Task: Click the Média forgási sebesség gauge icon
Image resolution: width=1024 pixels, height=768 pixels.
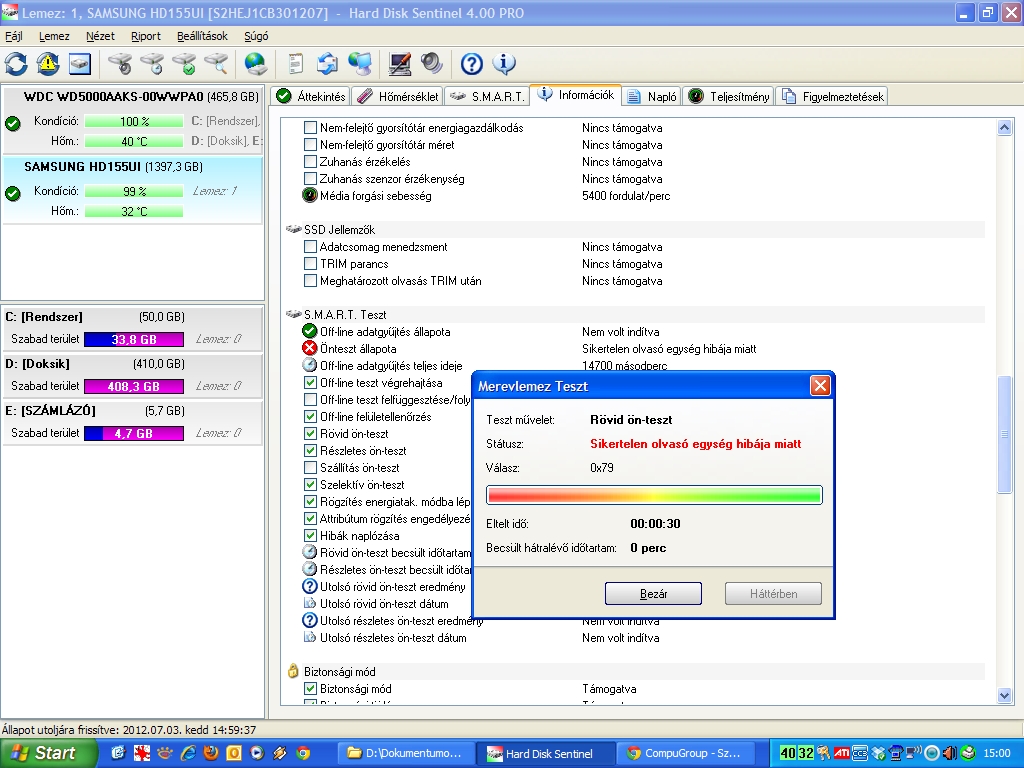Action: [310, 195]
